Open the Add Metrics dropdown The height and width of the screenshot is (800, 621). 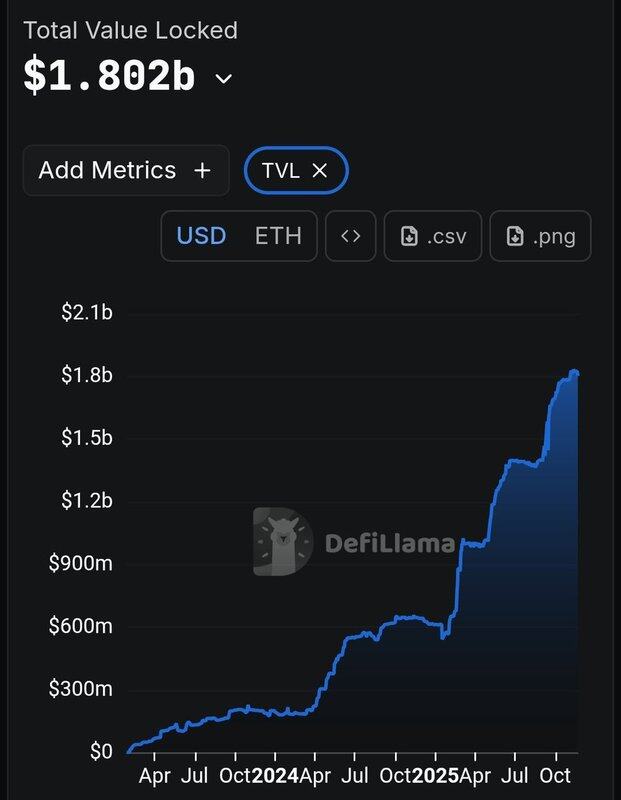[x=125, y=170]
